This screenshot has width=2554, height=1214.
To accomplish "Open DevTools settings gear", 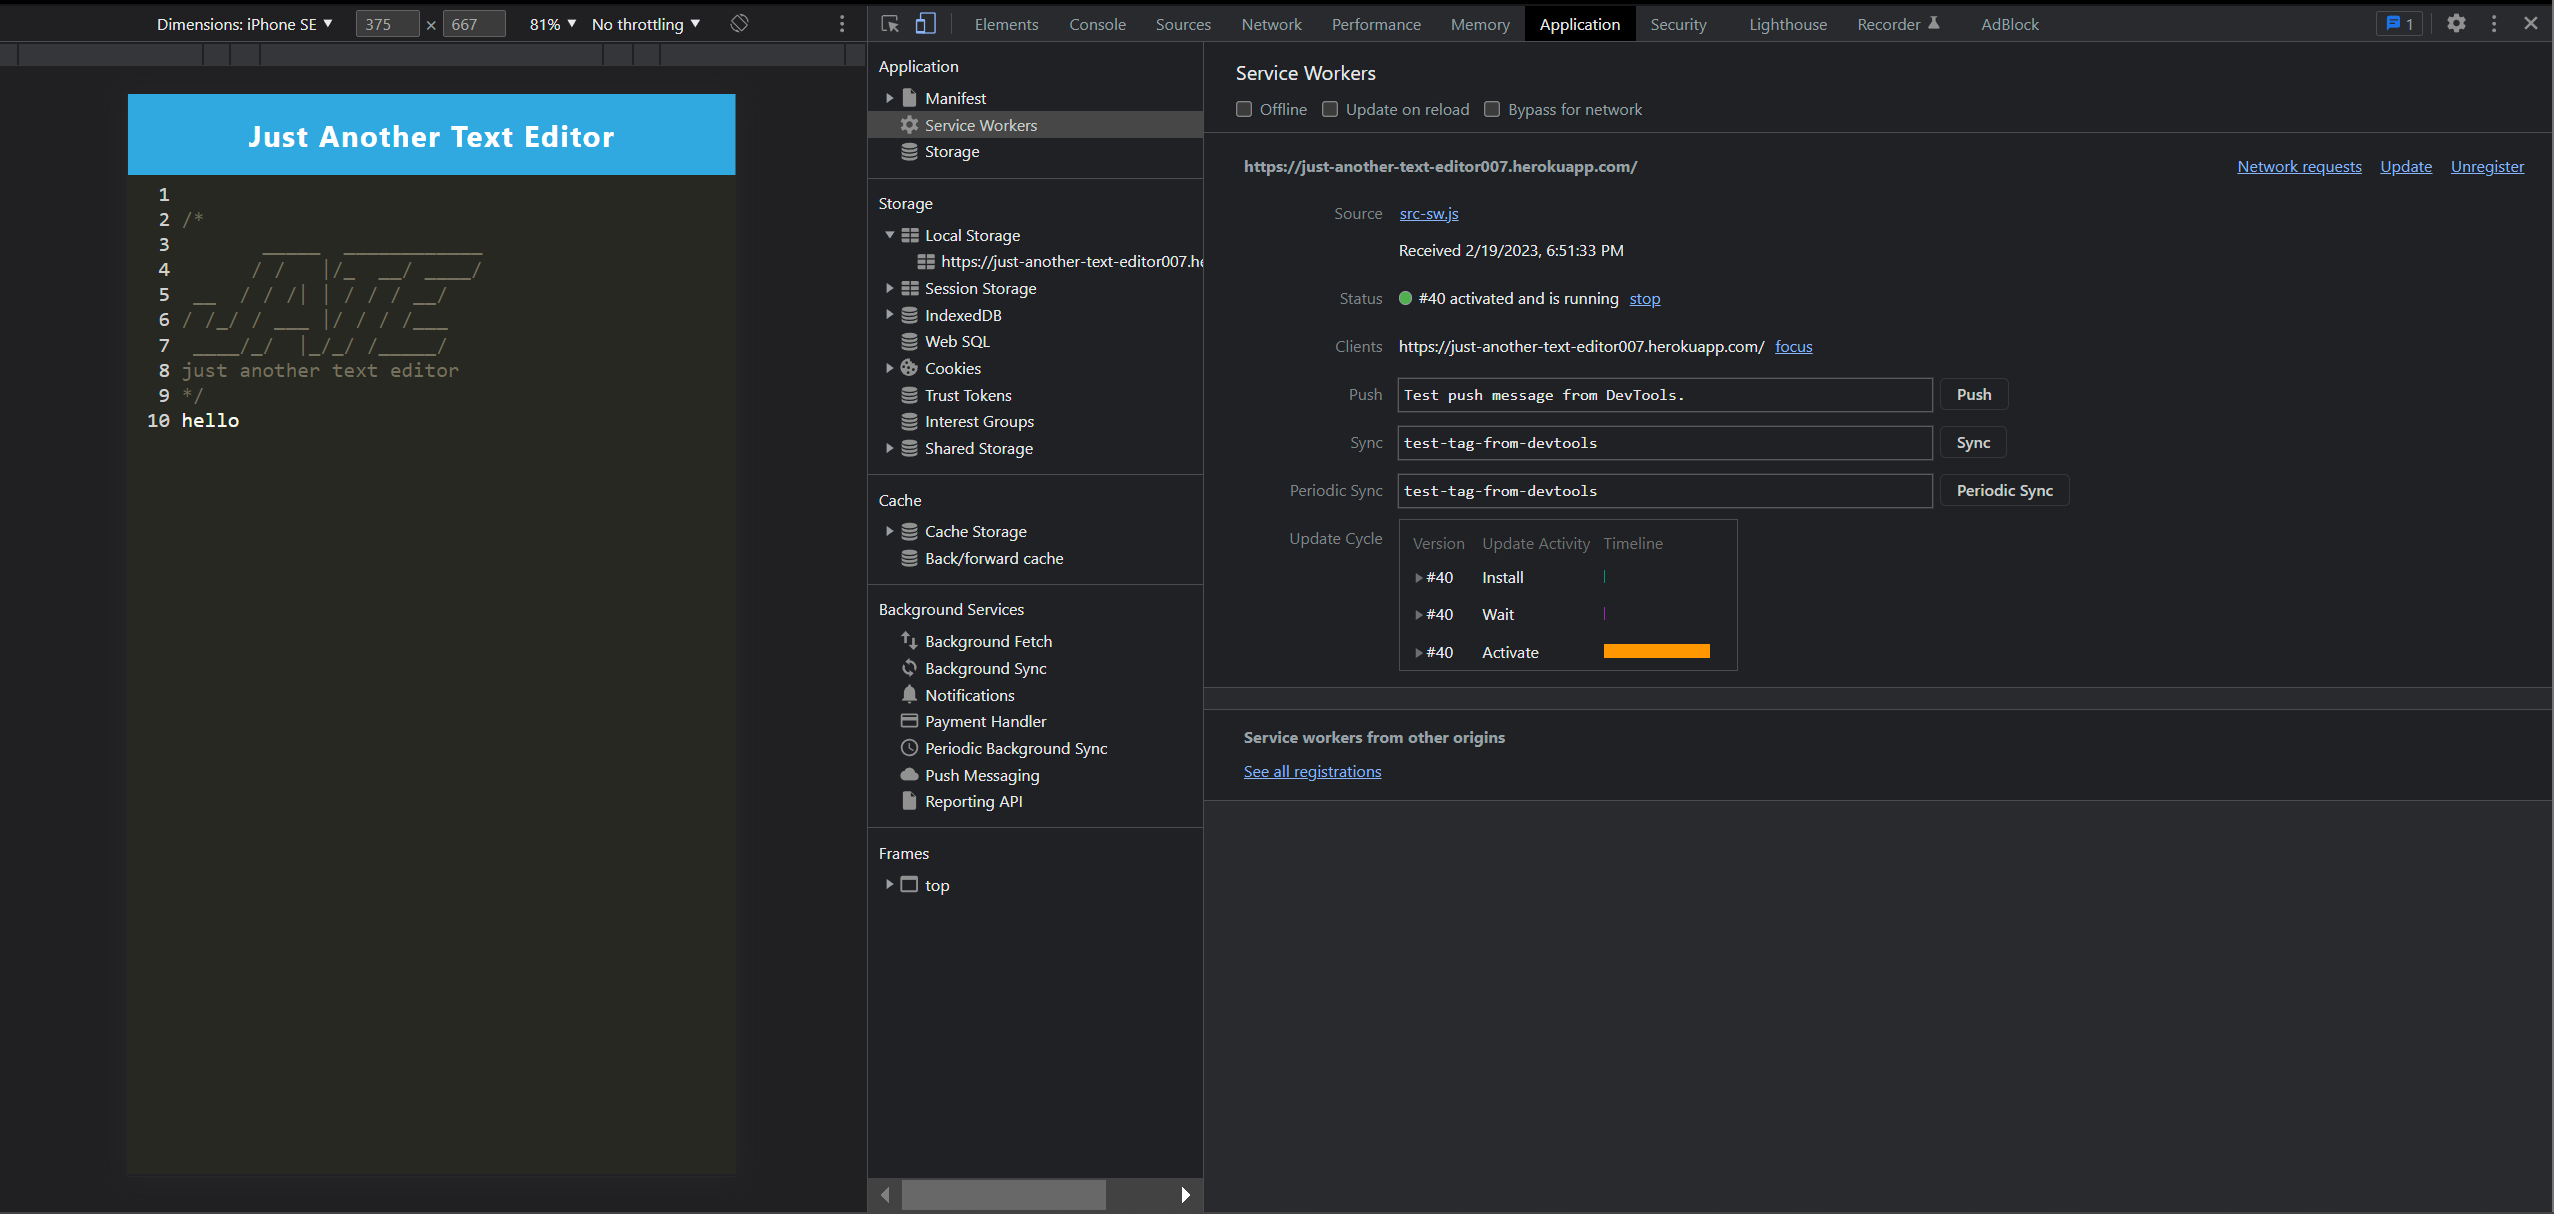I will (x=2456, y=24).
